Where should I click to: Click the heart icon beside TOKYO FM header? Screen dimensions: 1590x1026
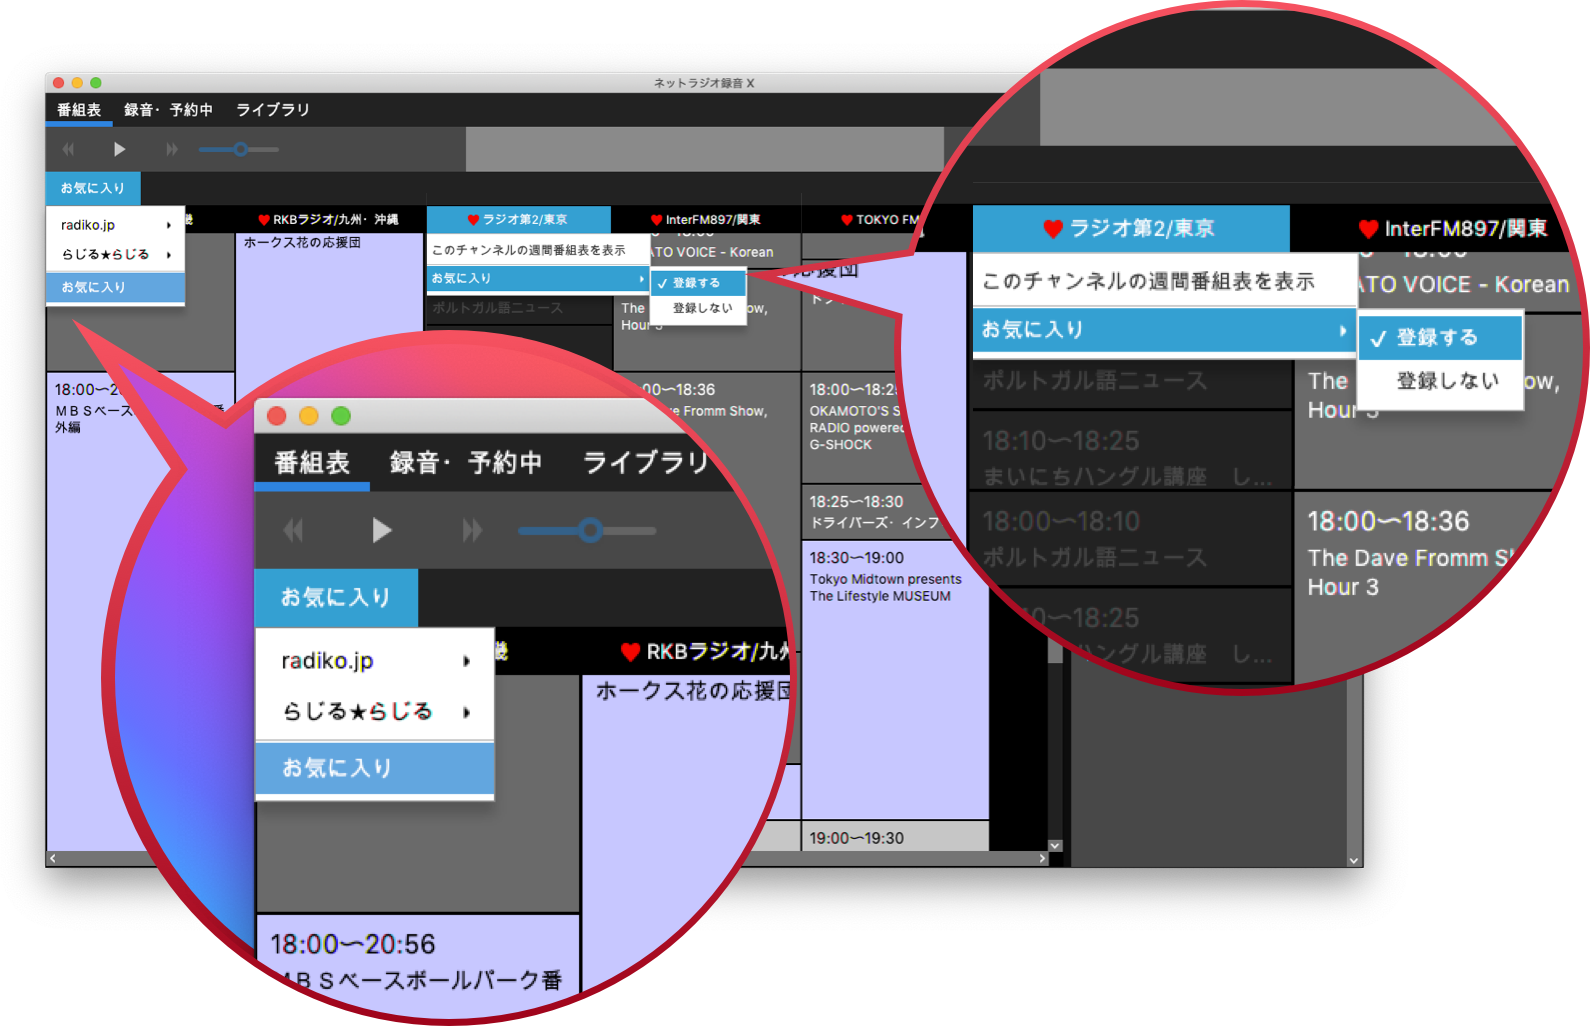pos(847,220)
